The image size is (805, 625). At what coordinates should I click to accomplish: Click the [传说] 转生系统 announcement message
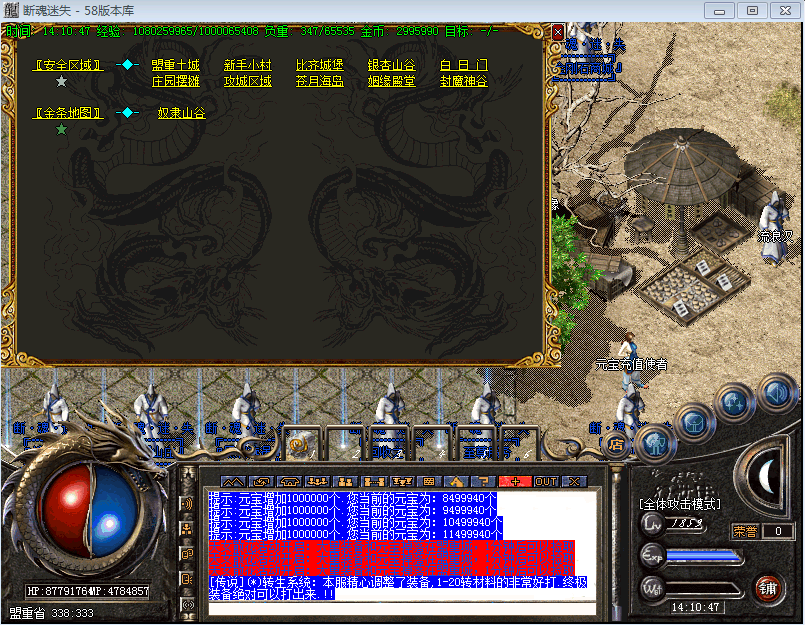pos(398,588)
